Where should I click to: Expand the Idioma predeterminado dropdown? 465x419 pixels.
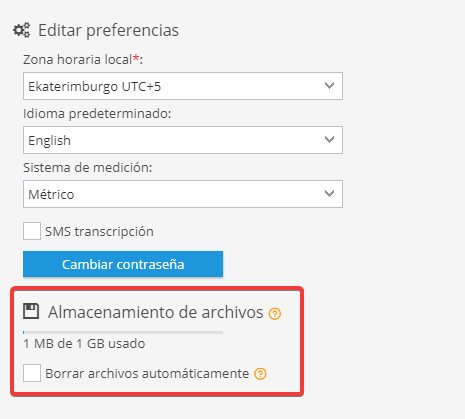[183, 140]
